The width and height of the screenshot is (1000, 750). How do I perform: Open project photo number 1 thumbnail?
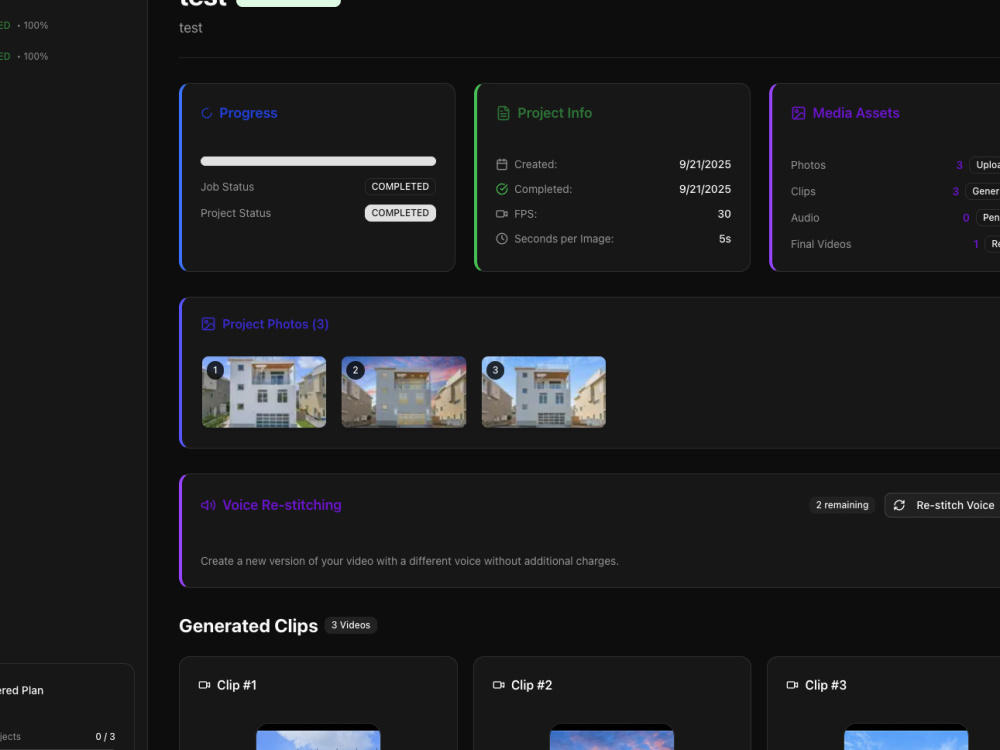pos(264,392)
